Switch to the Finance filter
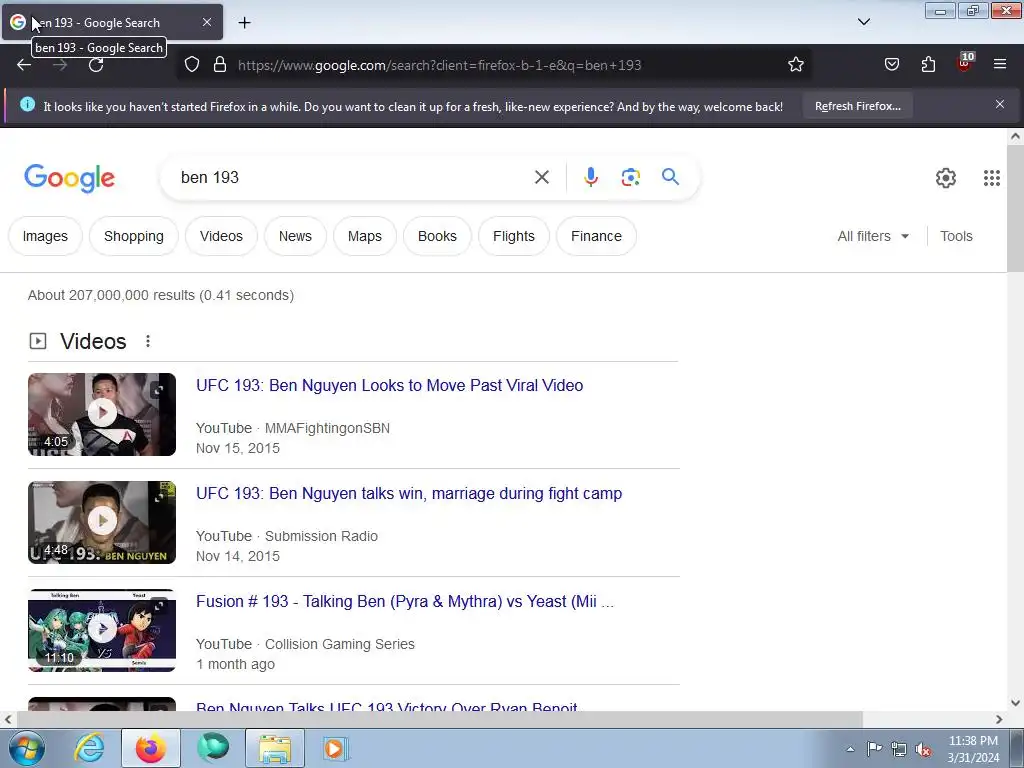The width and height of the screenshot is (1024, 768). point(596,236)
